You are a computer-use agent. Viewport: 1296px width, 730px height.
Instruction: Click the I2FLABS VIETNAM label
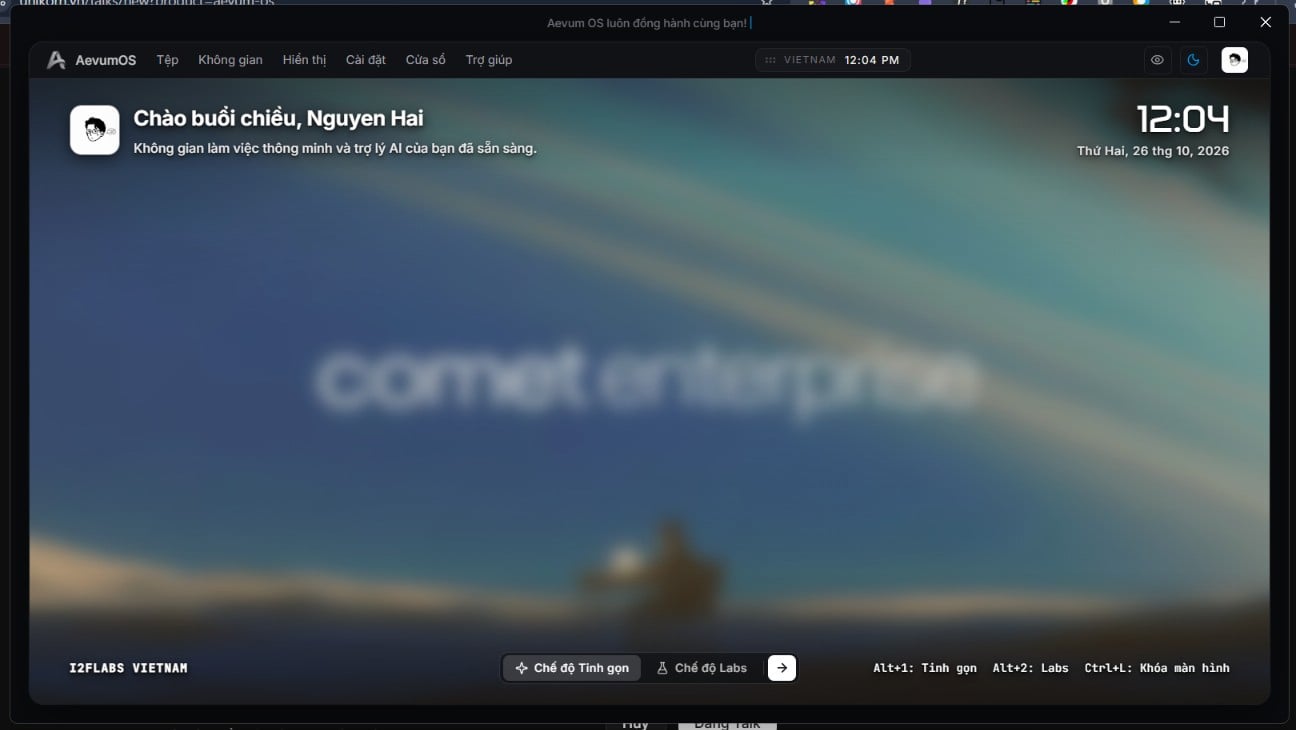(128, 668)
